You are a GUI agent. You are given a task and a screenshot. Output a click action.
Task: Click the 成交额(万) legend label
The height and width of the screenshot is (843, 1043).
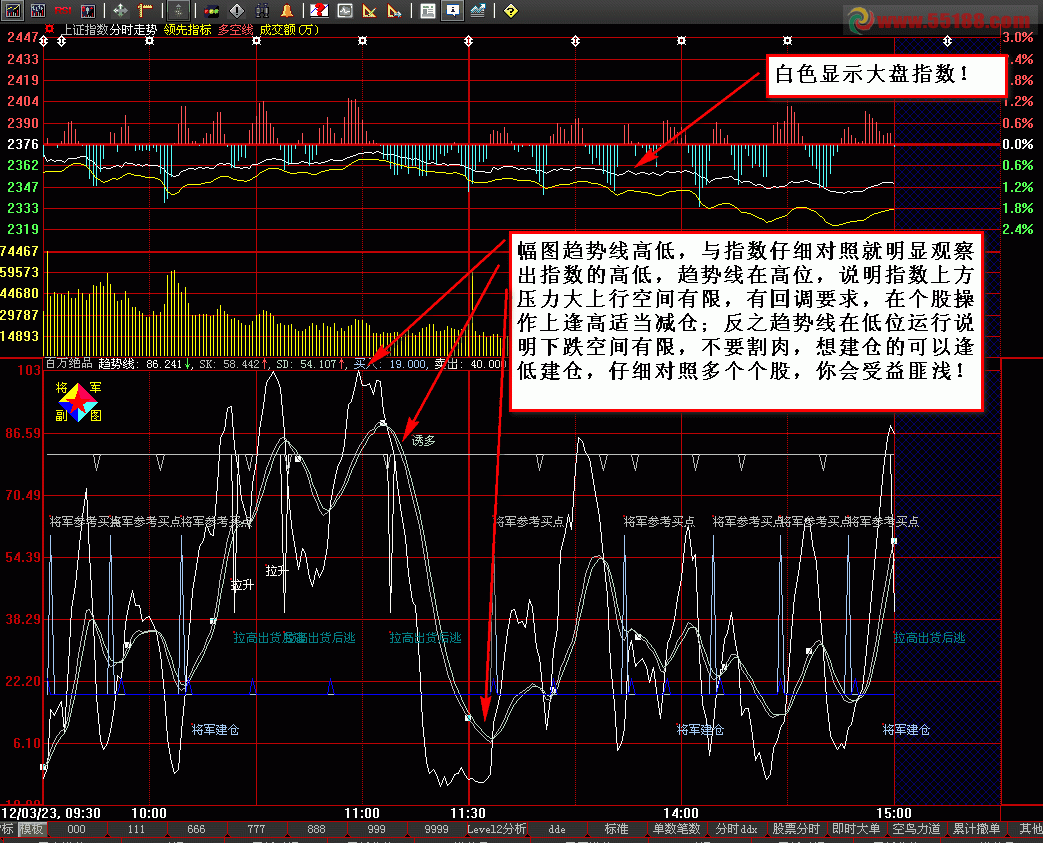[x=289, y=30]
